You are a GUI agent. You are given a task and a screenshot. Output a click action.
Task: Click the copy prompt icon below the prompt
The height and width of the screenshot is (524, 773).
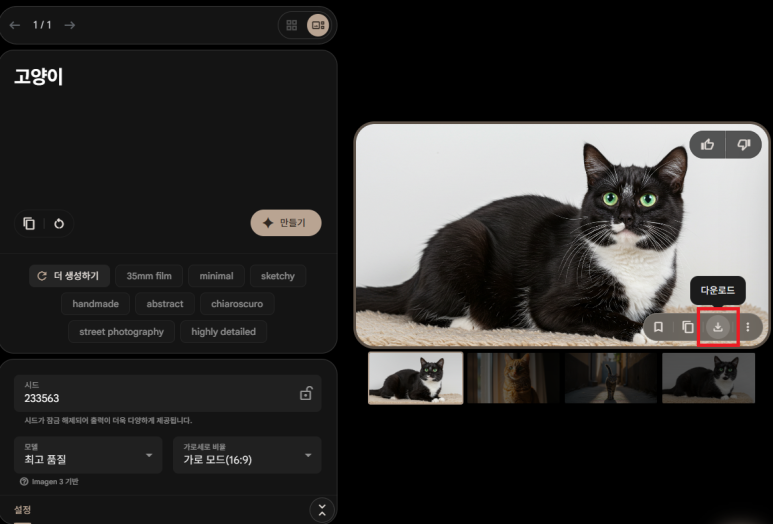coord(29,223)
